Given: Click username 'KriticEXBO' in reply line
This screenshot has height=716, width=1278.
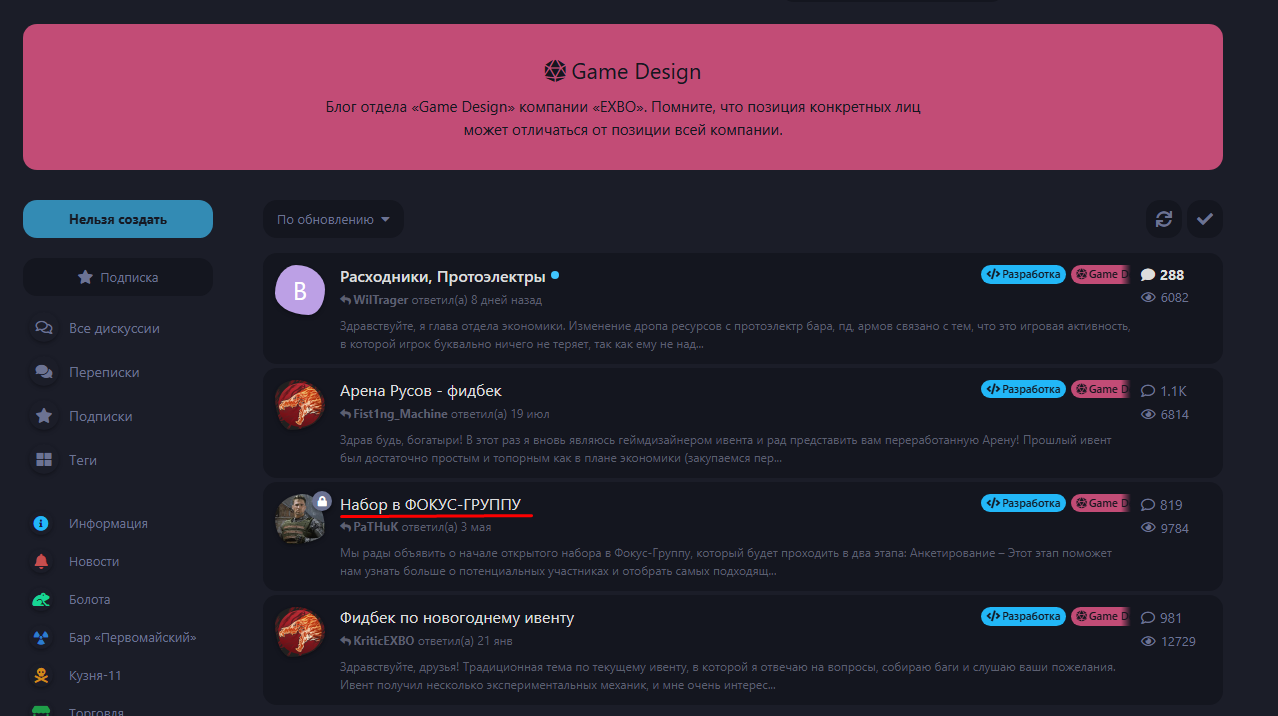Looking at the screenshot, I should click(x=383, y=641).
